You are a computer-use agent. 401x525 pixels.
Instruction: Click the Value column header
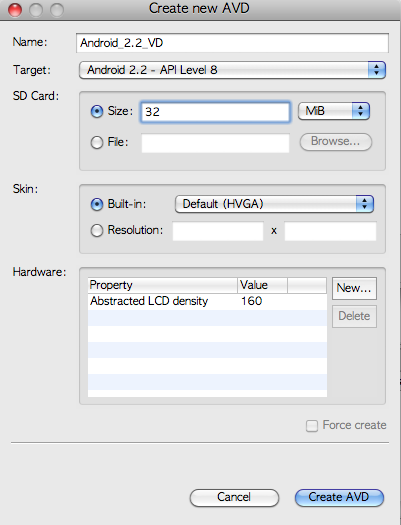(x=262, y=285)
